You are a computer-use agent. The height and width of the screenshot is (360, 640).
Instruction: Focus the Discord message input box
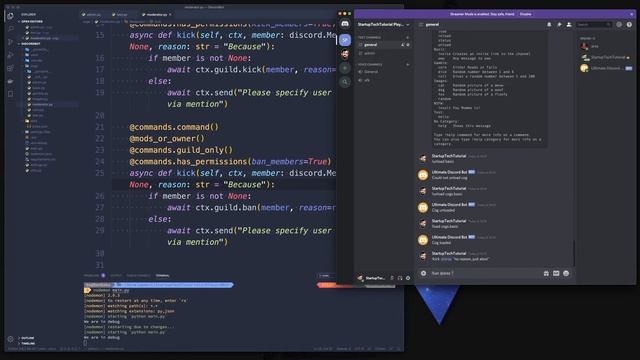coord(486,273)
